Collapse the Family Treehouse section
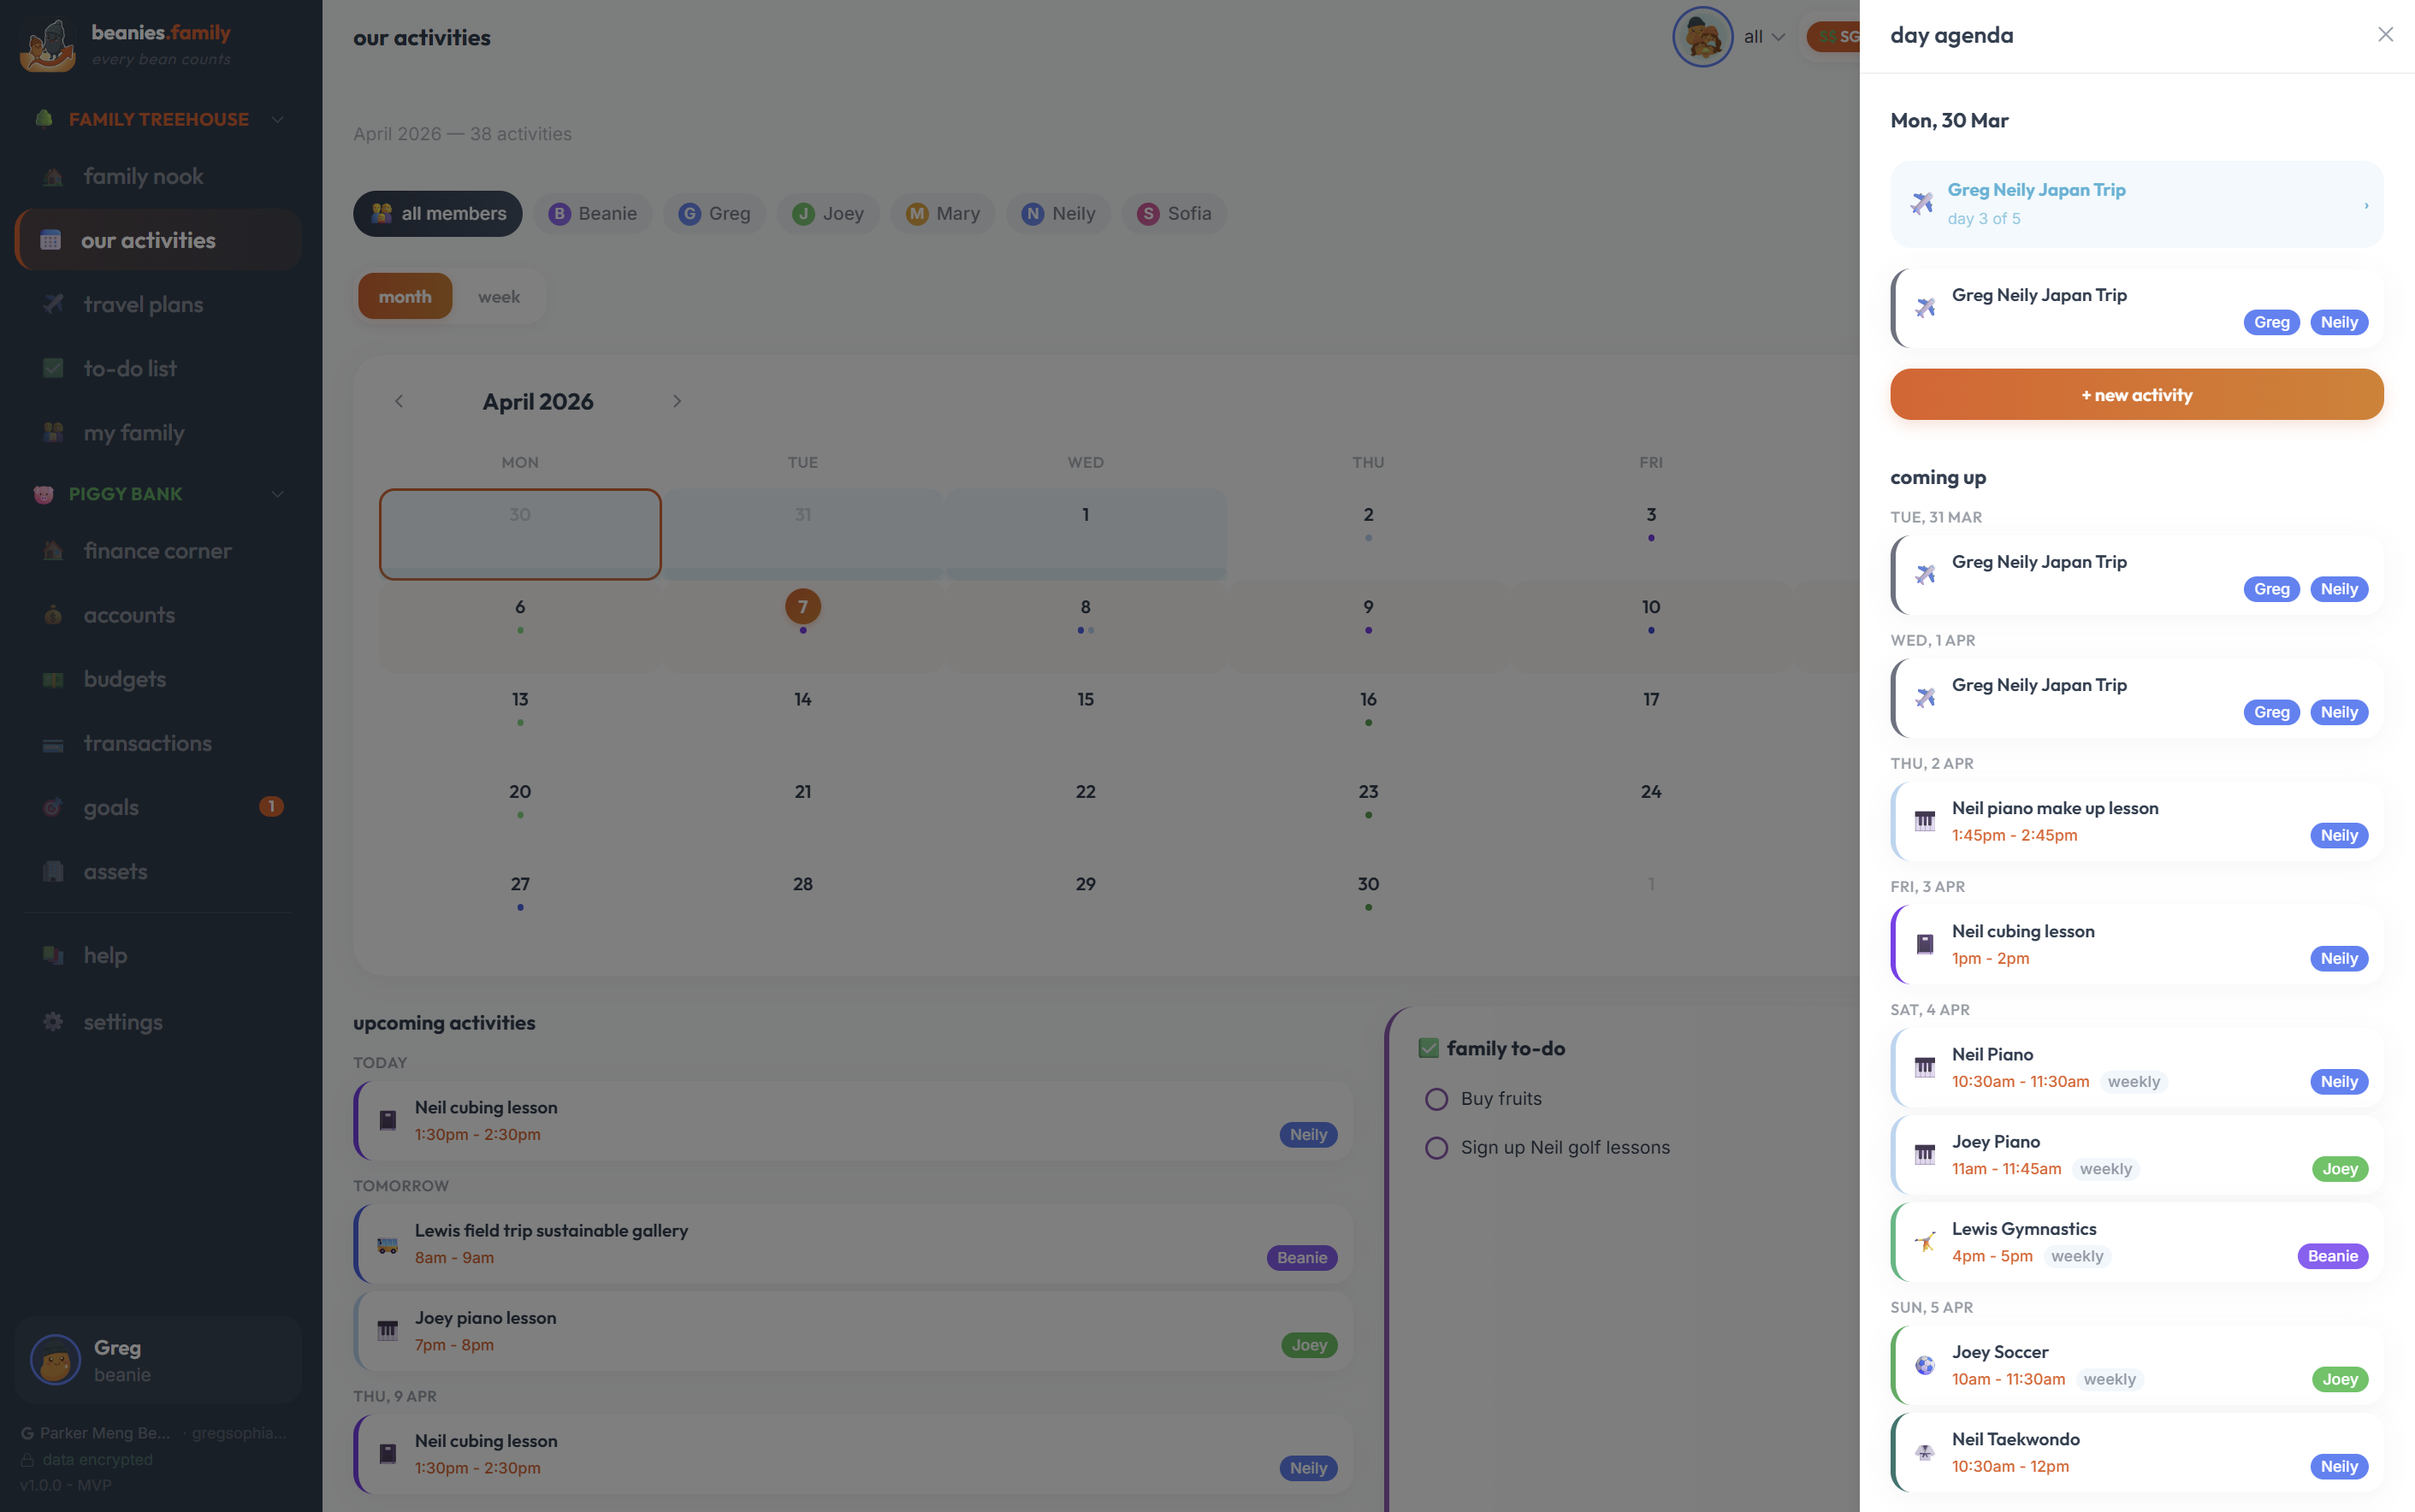Viewport: 2415px width, 1512px height. (x=277, y=119)
